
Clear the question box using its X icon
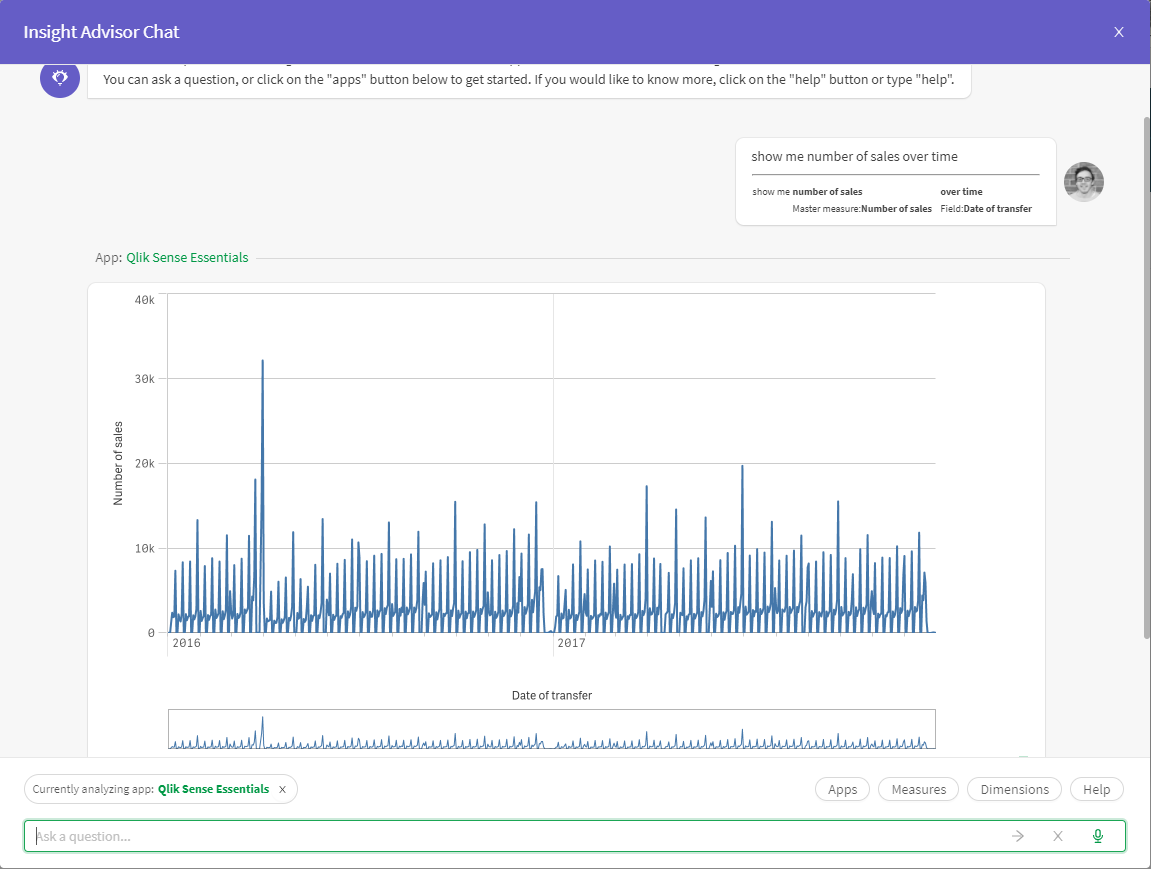pyautogui.click(x=1057, y=835)
